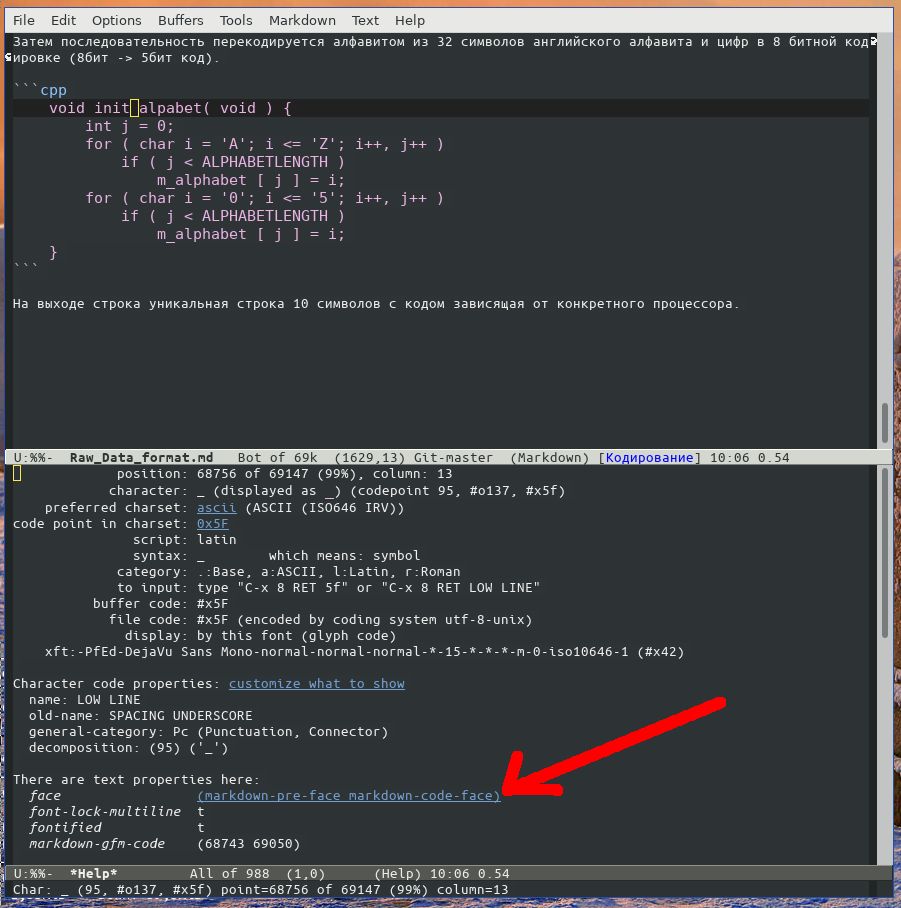The image size is (901, 908).
Task: Click the font-lock-multiline property row
Action: 116,812
